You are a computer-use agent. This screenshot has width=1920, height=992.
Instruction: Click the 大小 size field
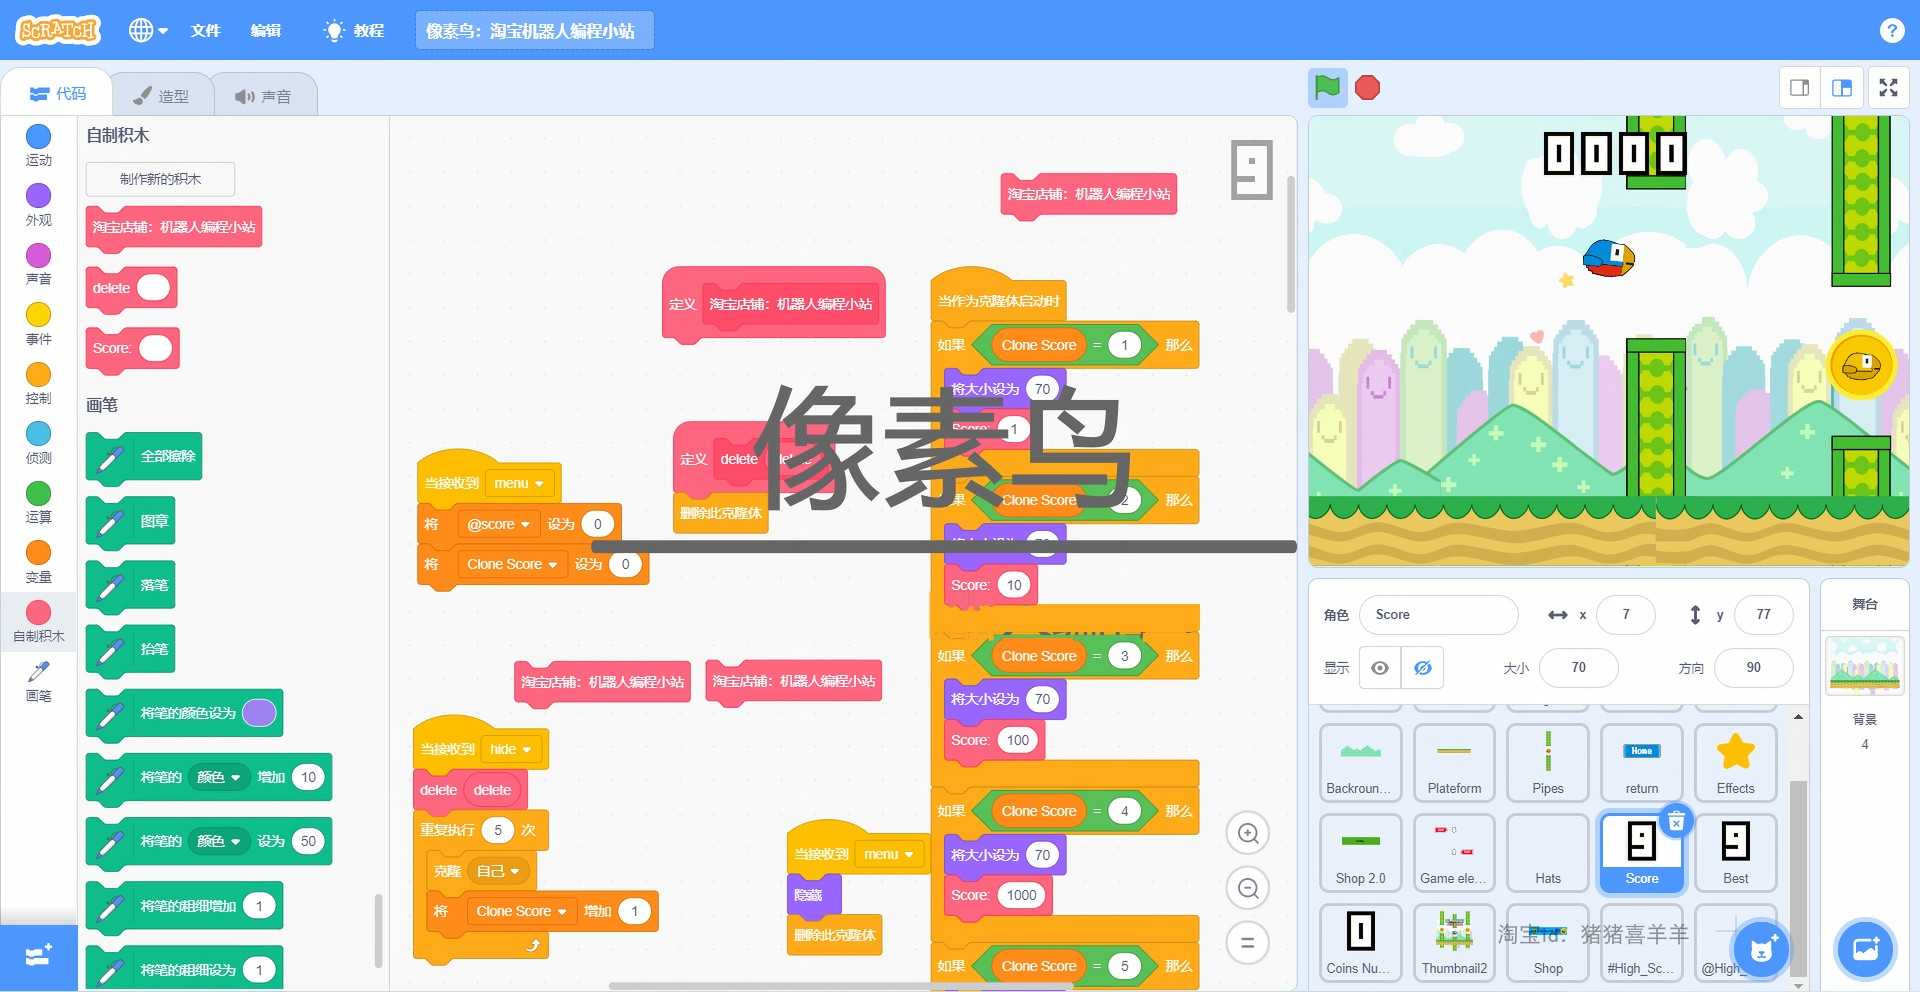[1578, 668]
